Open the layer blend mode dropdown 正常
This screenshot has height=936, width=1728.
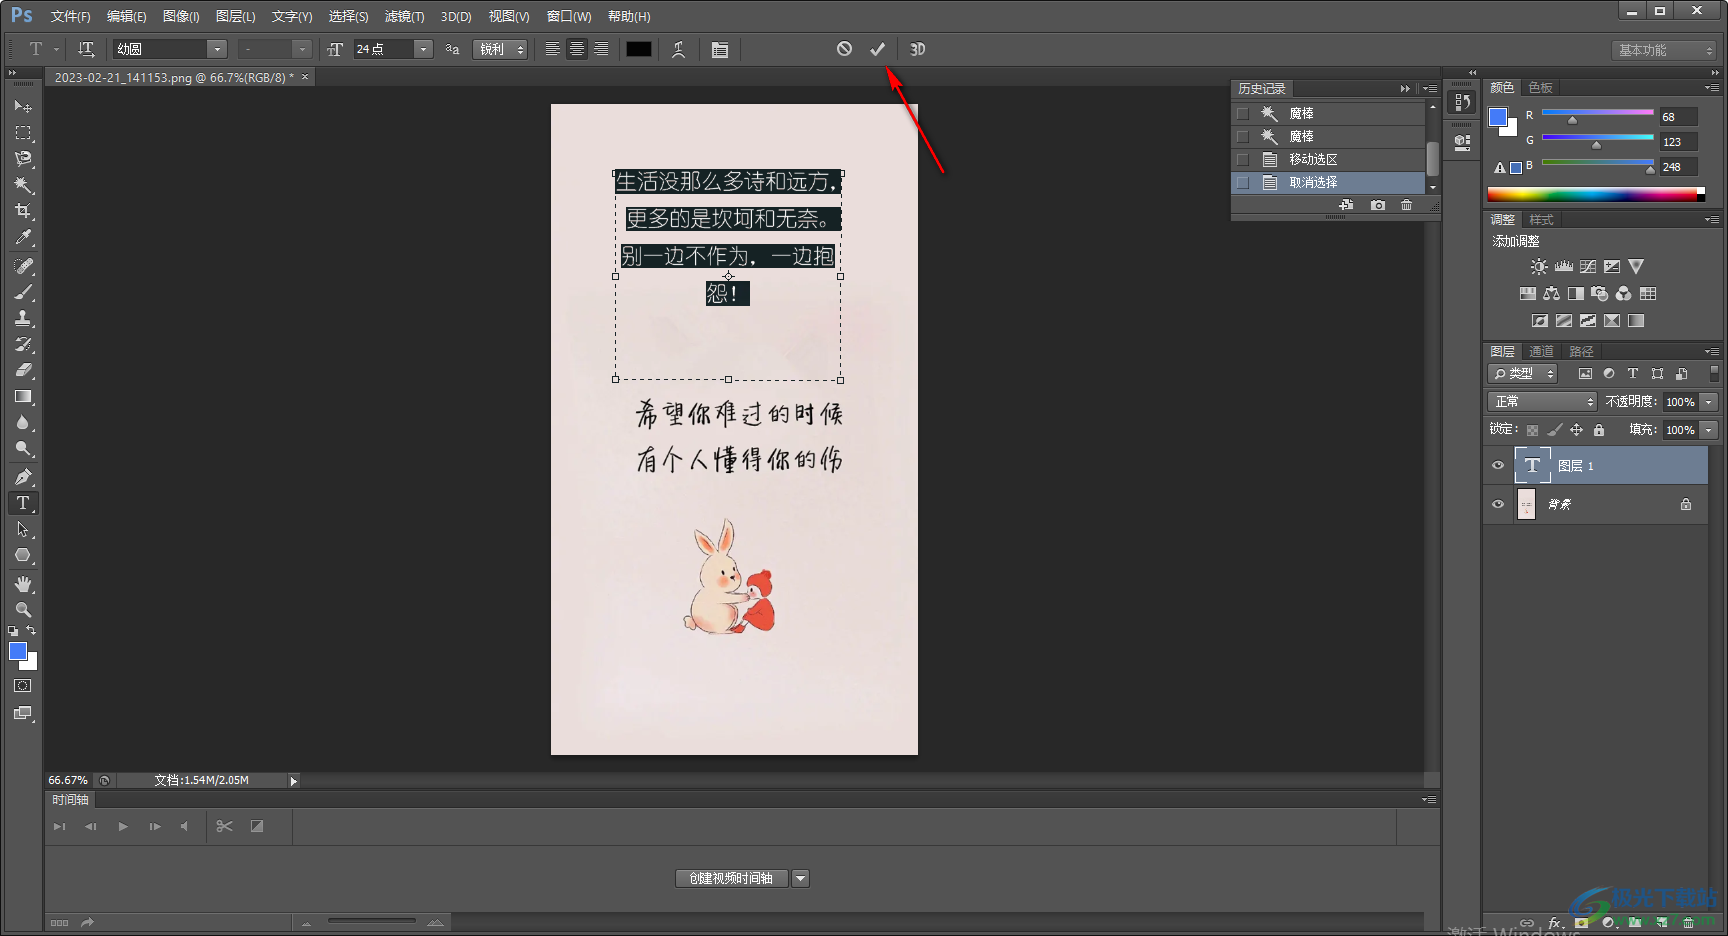pos(1541,402)
